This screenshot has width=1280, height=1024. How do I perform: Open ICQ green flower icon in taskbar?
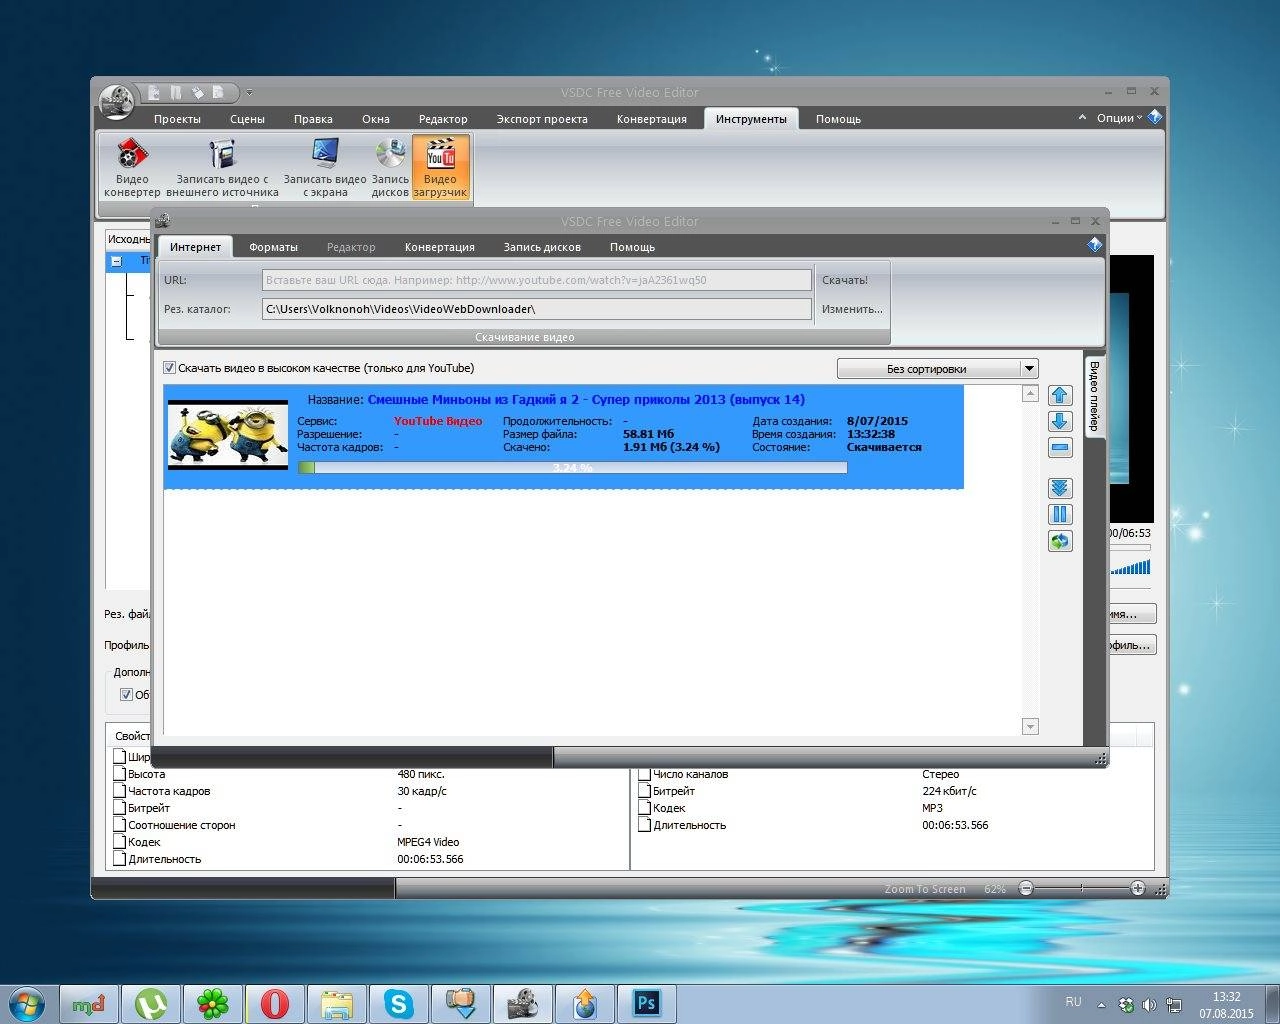pos(213,1003)
